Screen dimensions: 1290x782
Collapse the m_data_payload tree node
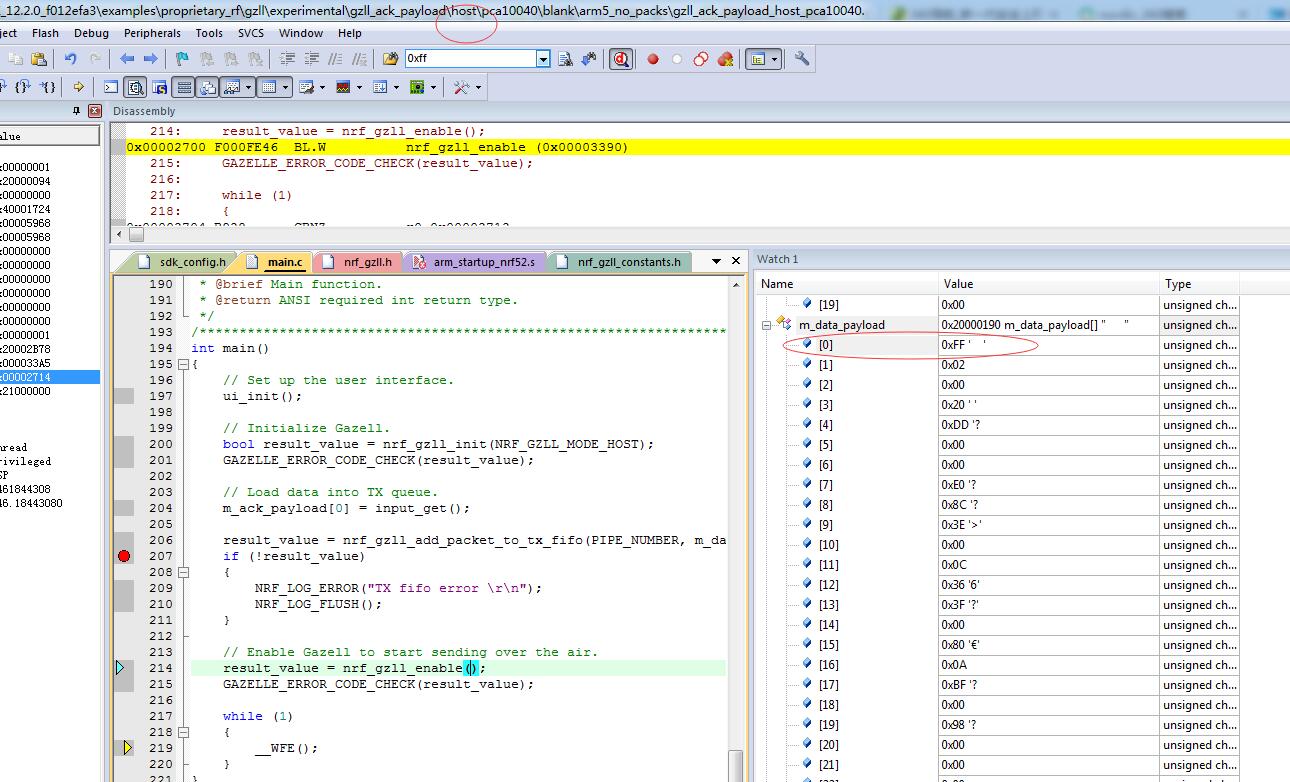(767, 324)
